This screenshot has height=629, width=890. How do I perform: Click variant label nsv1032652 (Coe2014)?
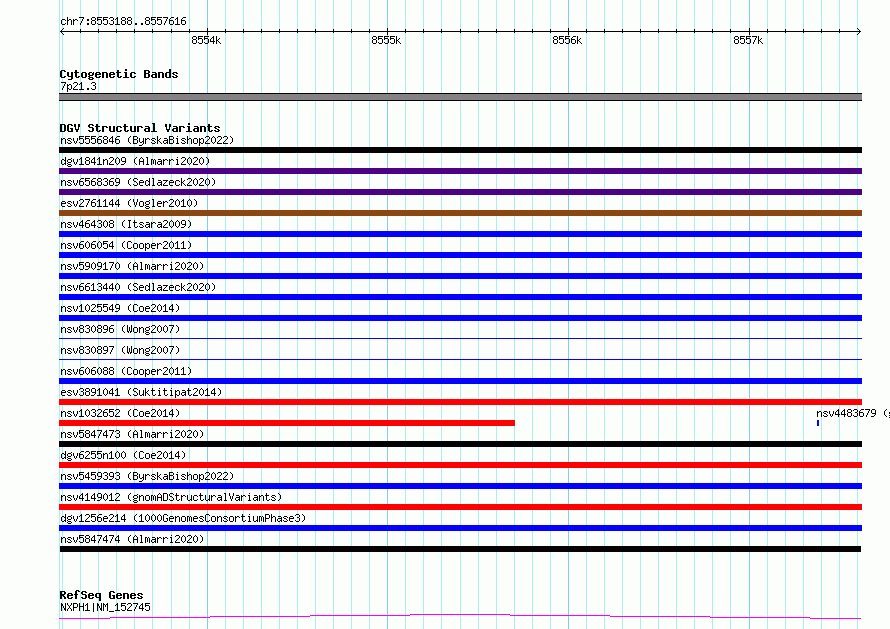click(120, 413)
